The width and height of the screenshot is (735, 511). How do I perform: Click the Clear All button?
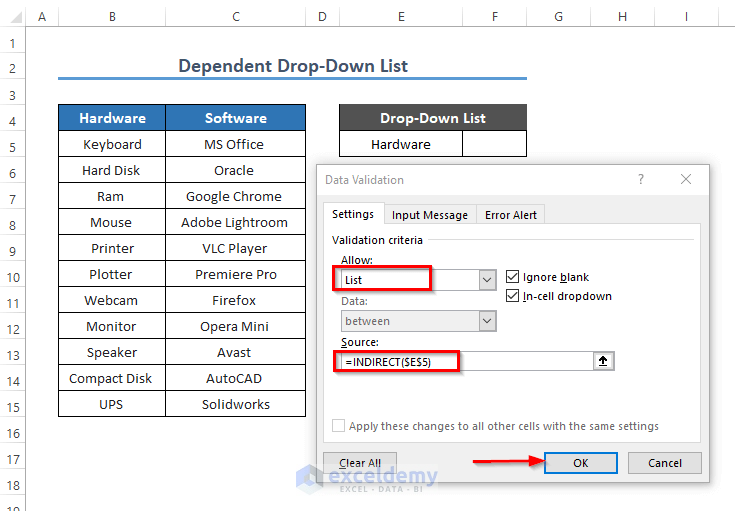click(x=360, y=463)
